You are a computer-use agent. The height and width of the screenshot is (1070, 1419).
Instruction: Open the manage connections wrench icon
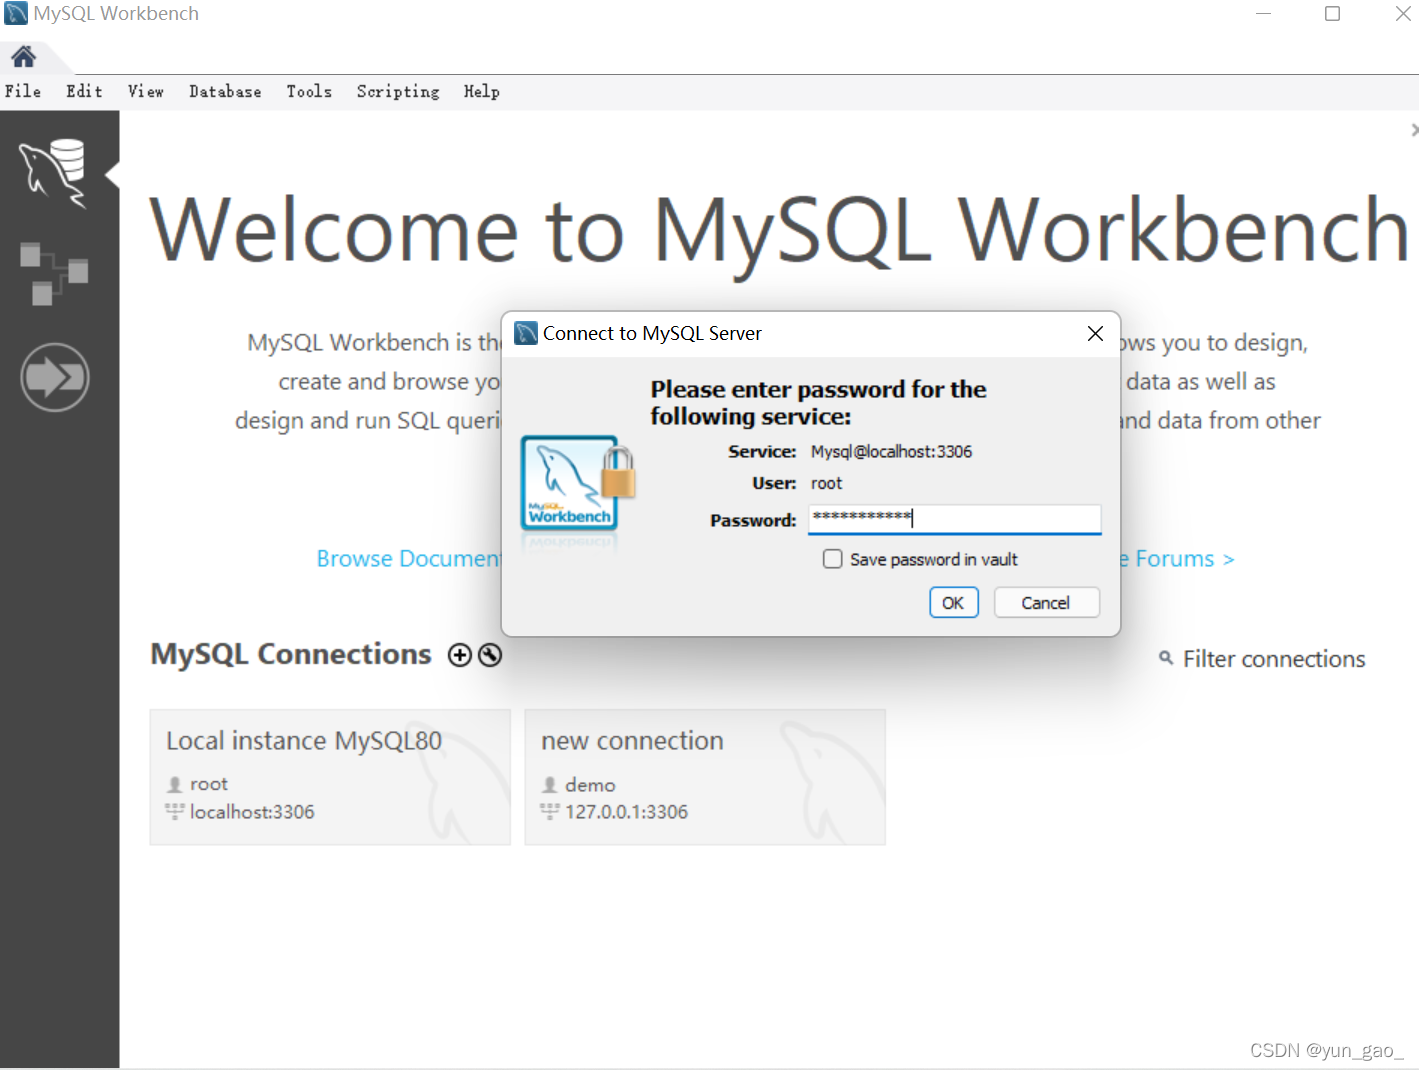(490, 655)
